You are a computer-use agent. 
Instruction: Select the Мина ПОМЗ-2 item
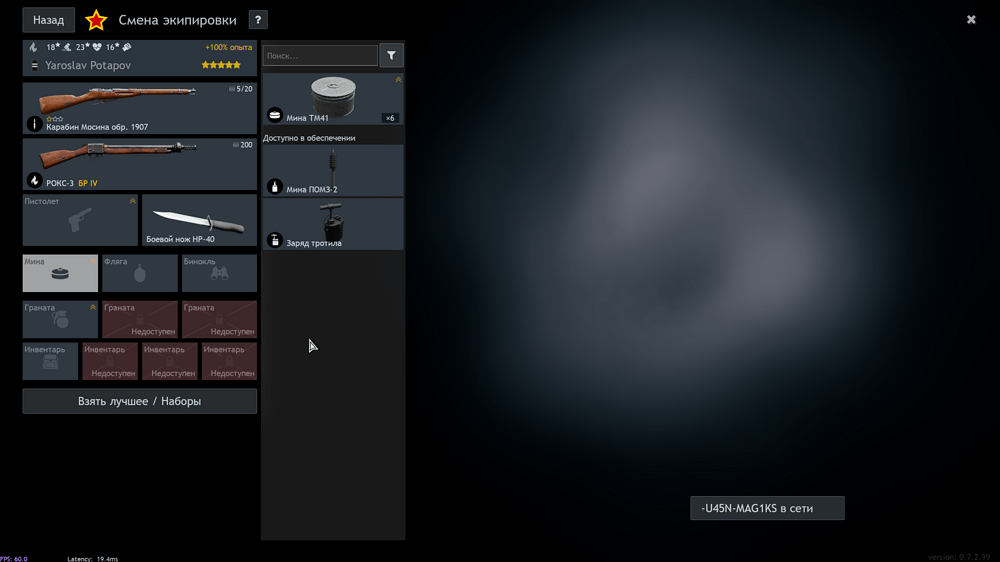tap(333, 171)
